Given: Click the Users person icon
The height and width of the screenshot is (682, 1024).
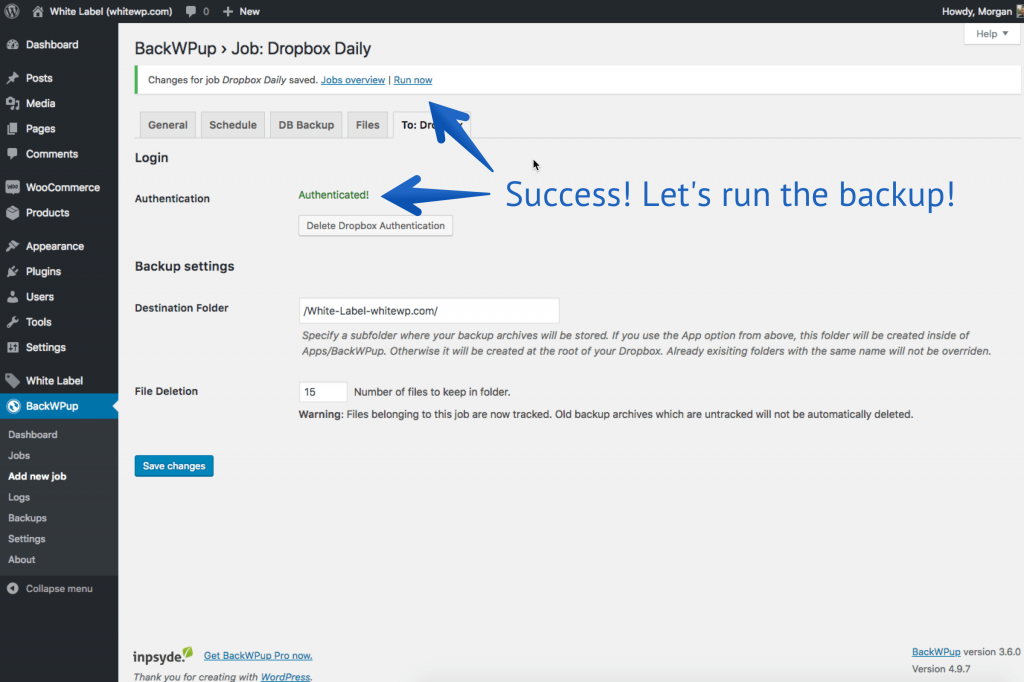Looking at the screenshot, I should [12, 297].
